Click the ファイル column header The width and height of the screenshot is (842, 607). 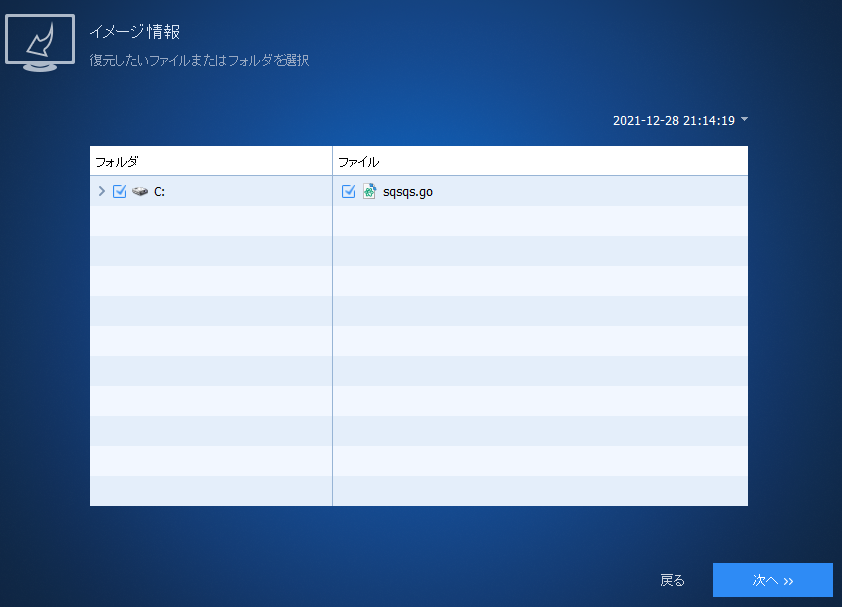[x=540, y=161]
